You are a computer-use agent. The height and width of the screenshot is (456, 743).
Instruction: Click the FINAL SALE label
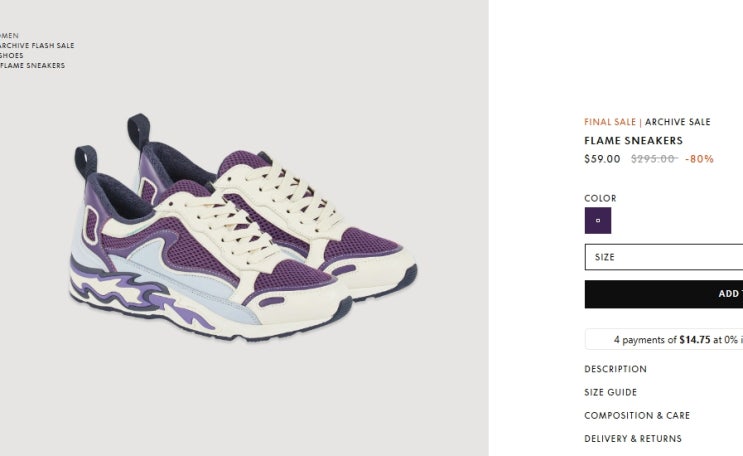pos(610,122)
